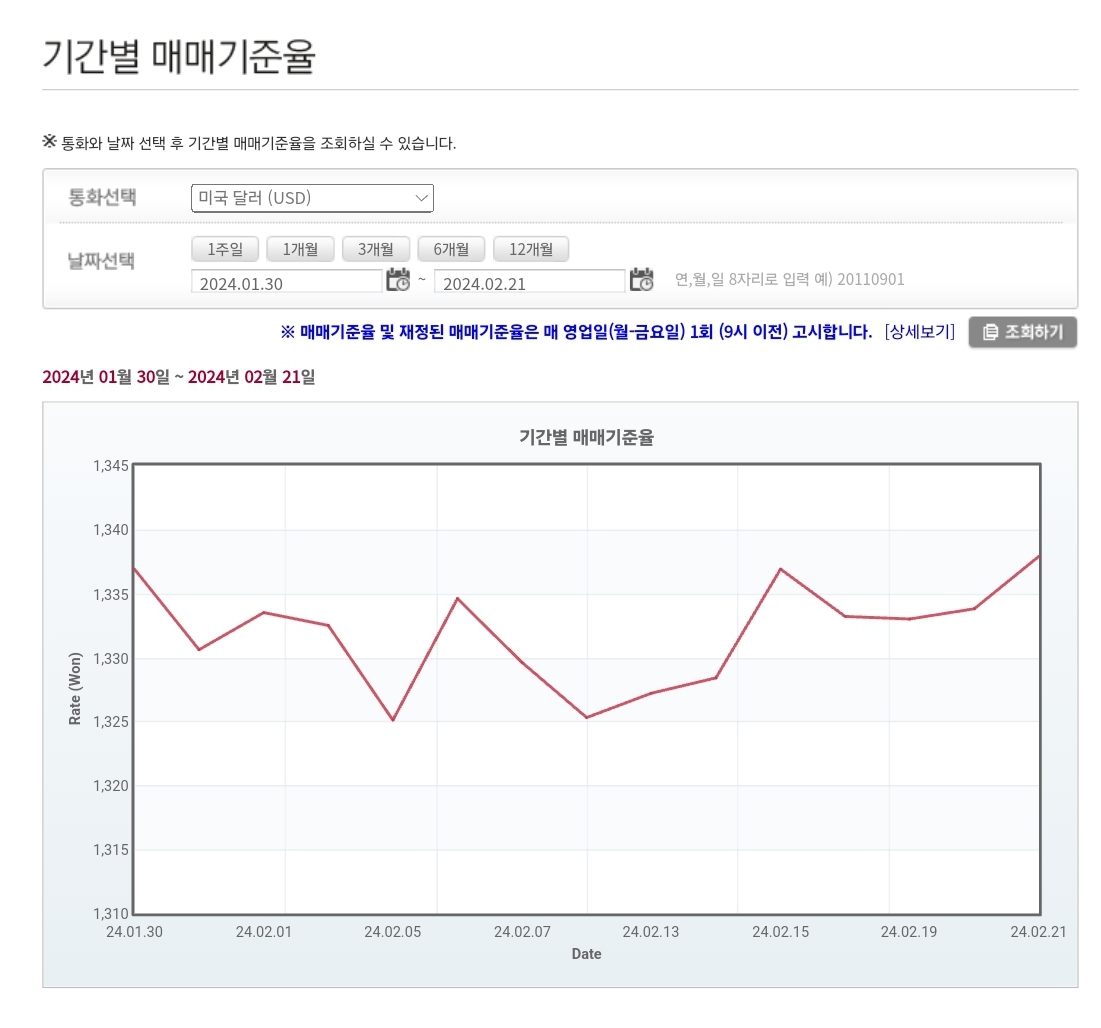Open the [상세보기] details link
This screenshot has height=1028, width=1101.
920,331
